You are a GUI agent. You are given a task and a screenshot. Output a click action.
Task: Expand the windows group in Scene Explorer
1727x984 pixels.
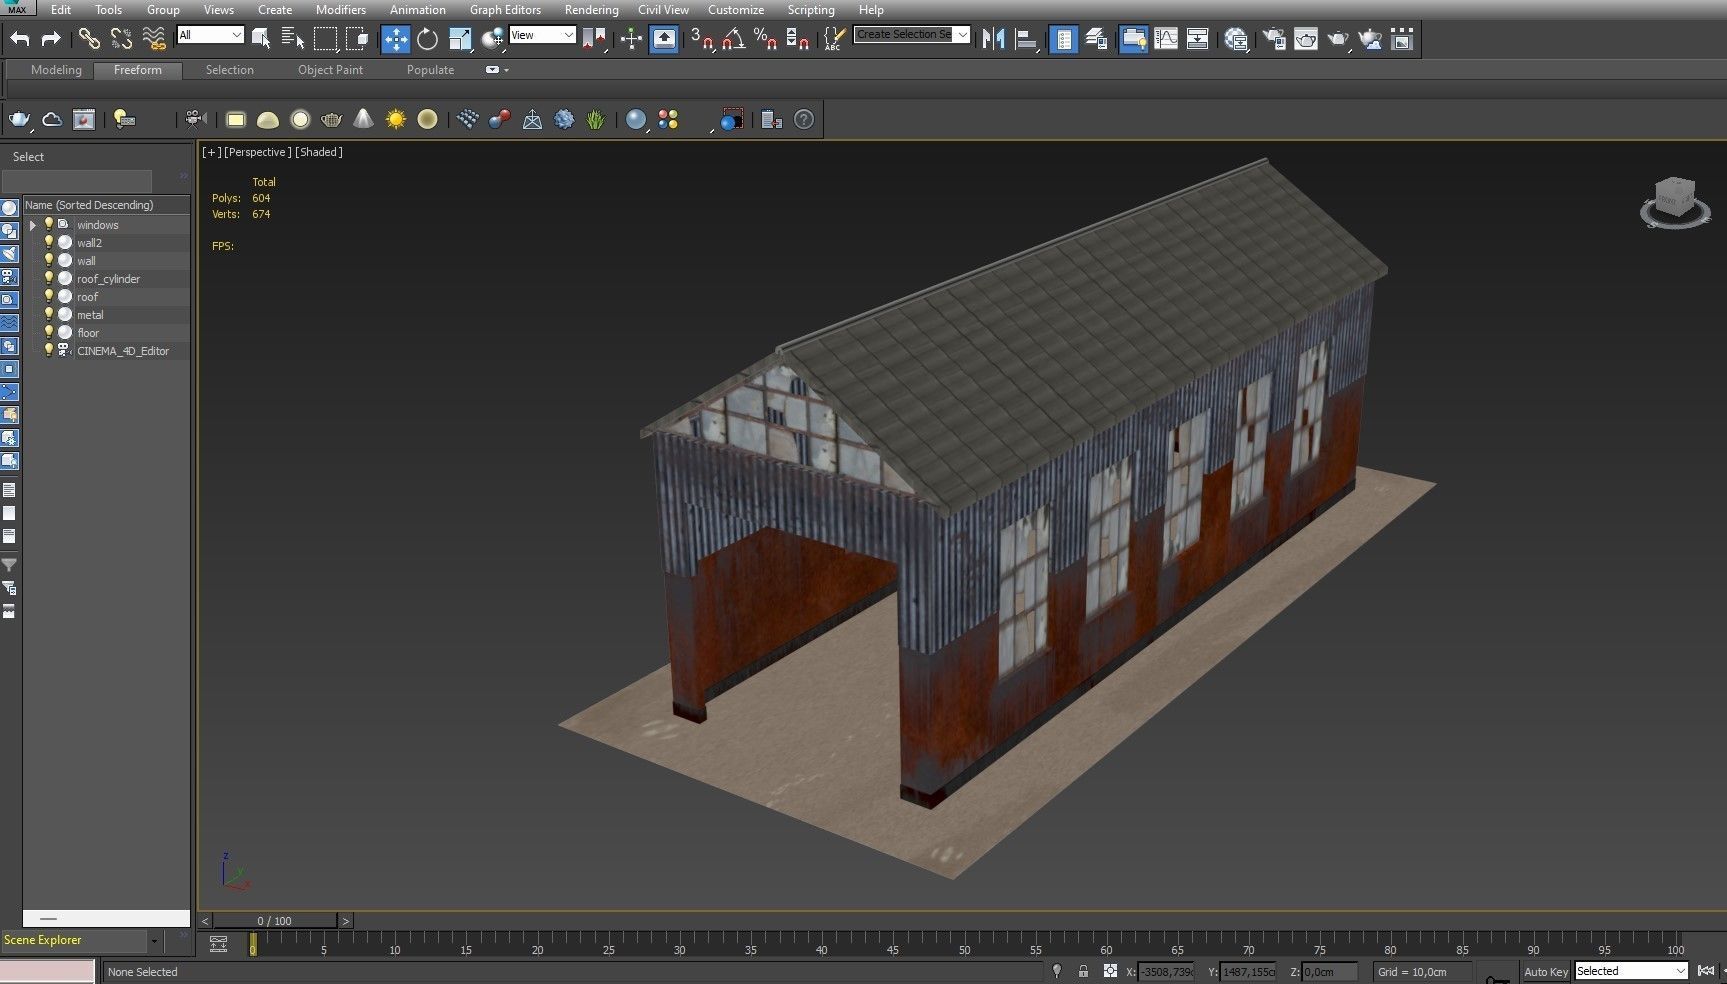click(x=33, y=225)
